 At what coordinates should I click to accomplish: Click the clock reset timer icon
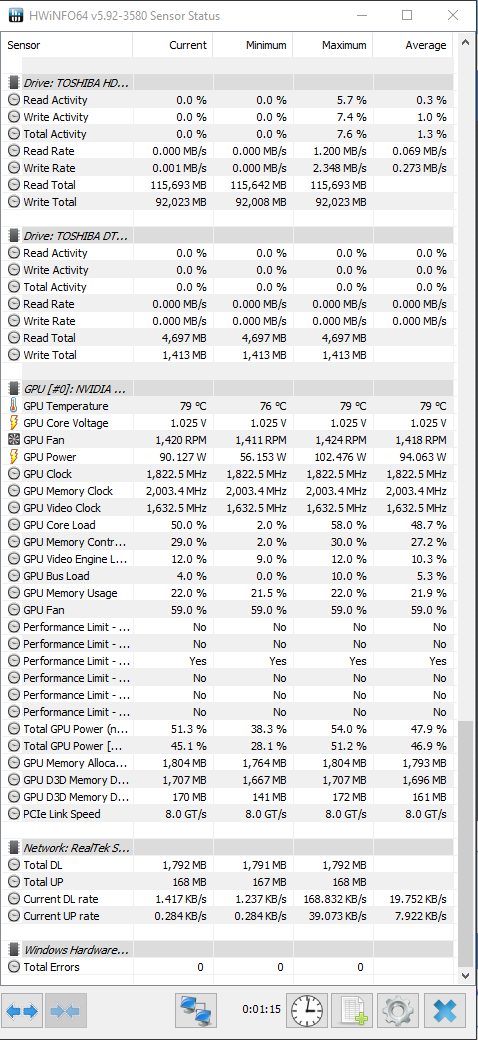307,1011
